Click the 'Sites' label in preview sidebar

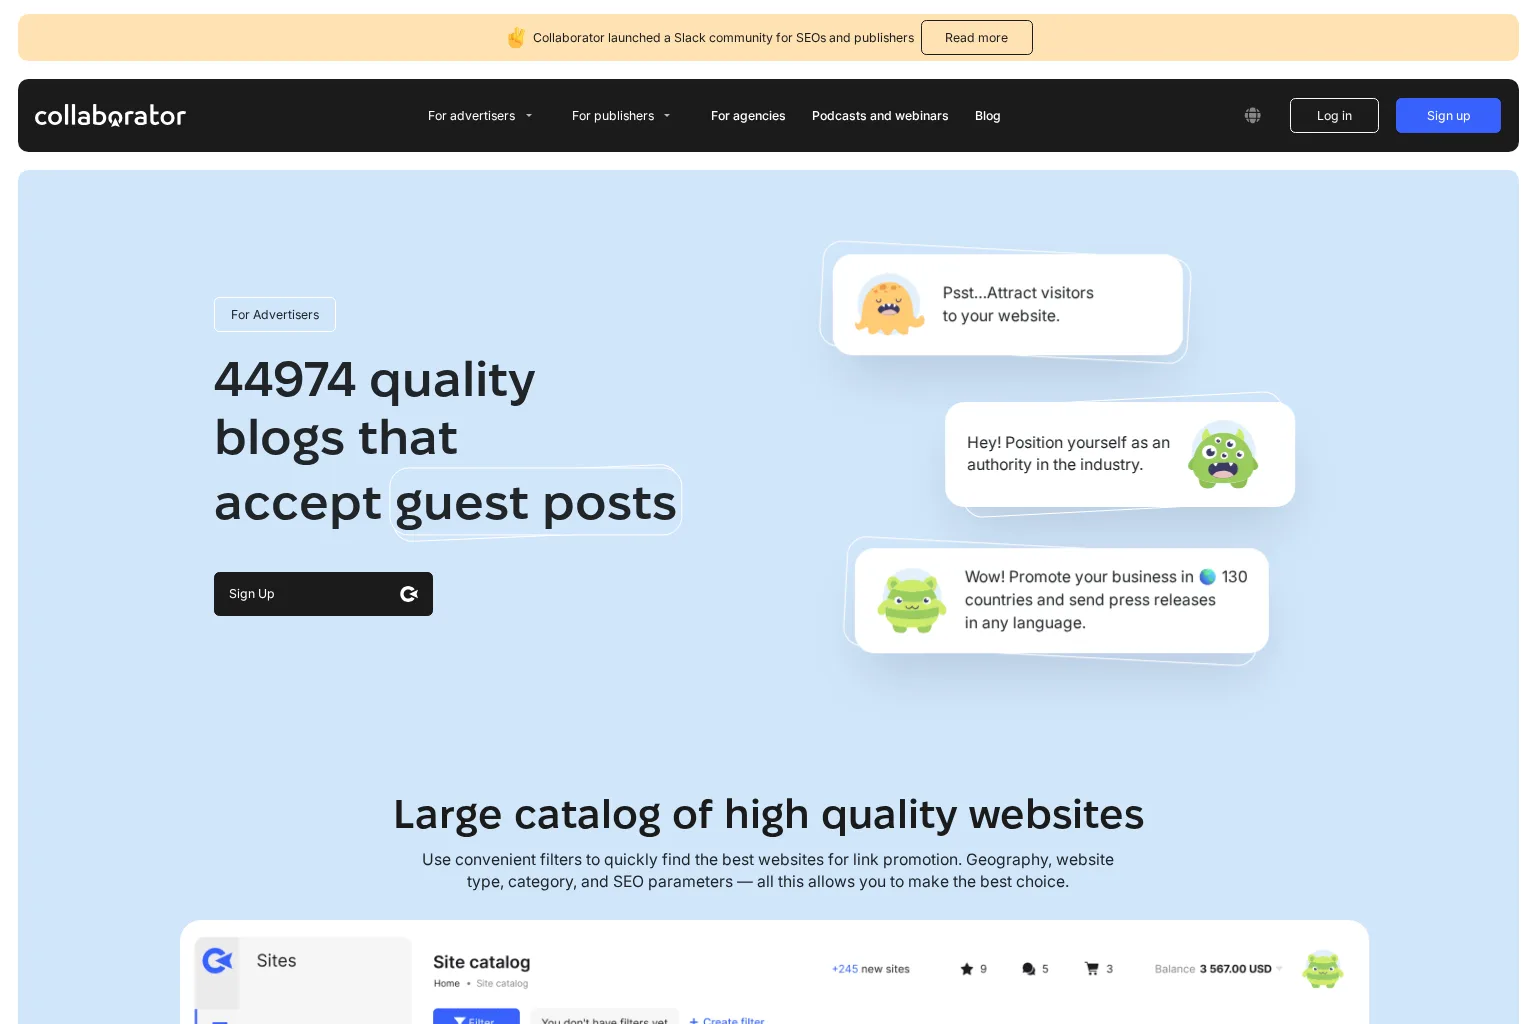pos(276,961)
